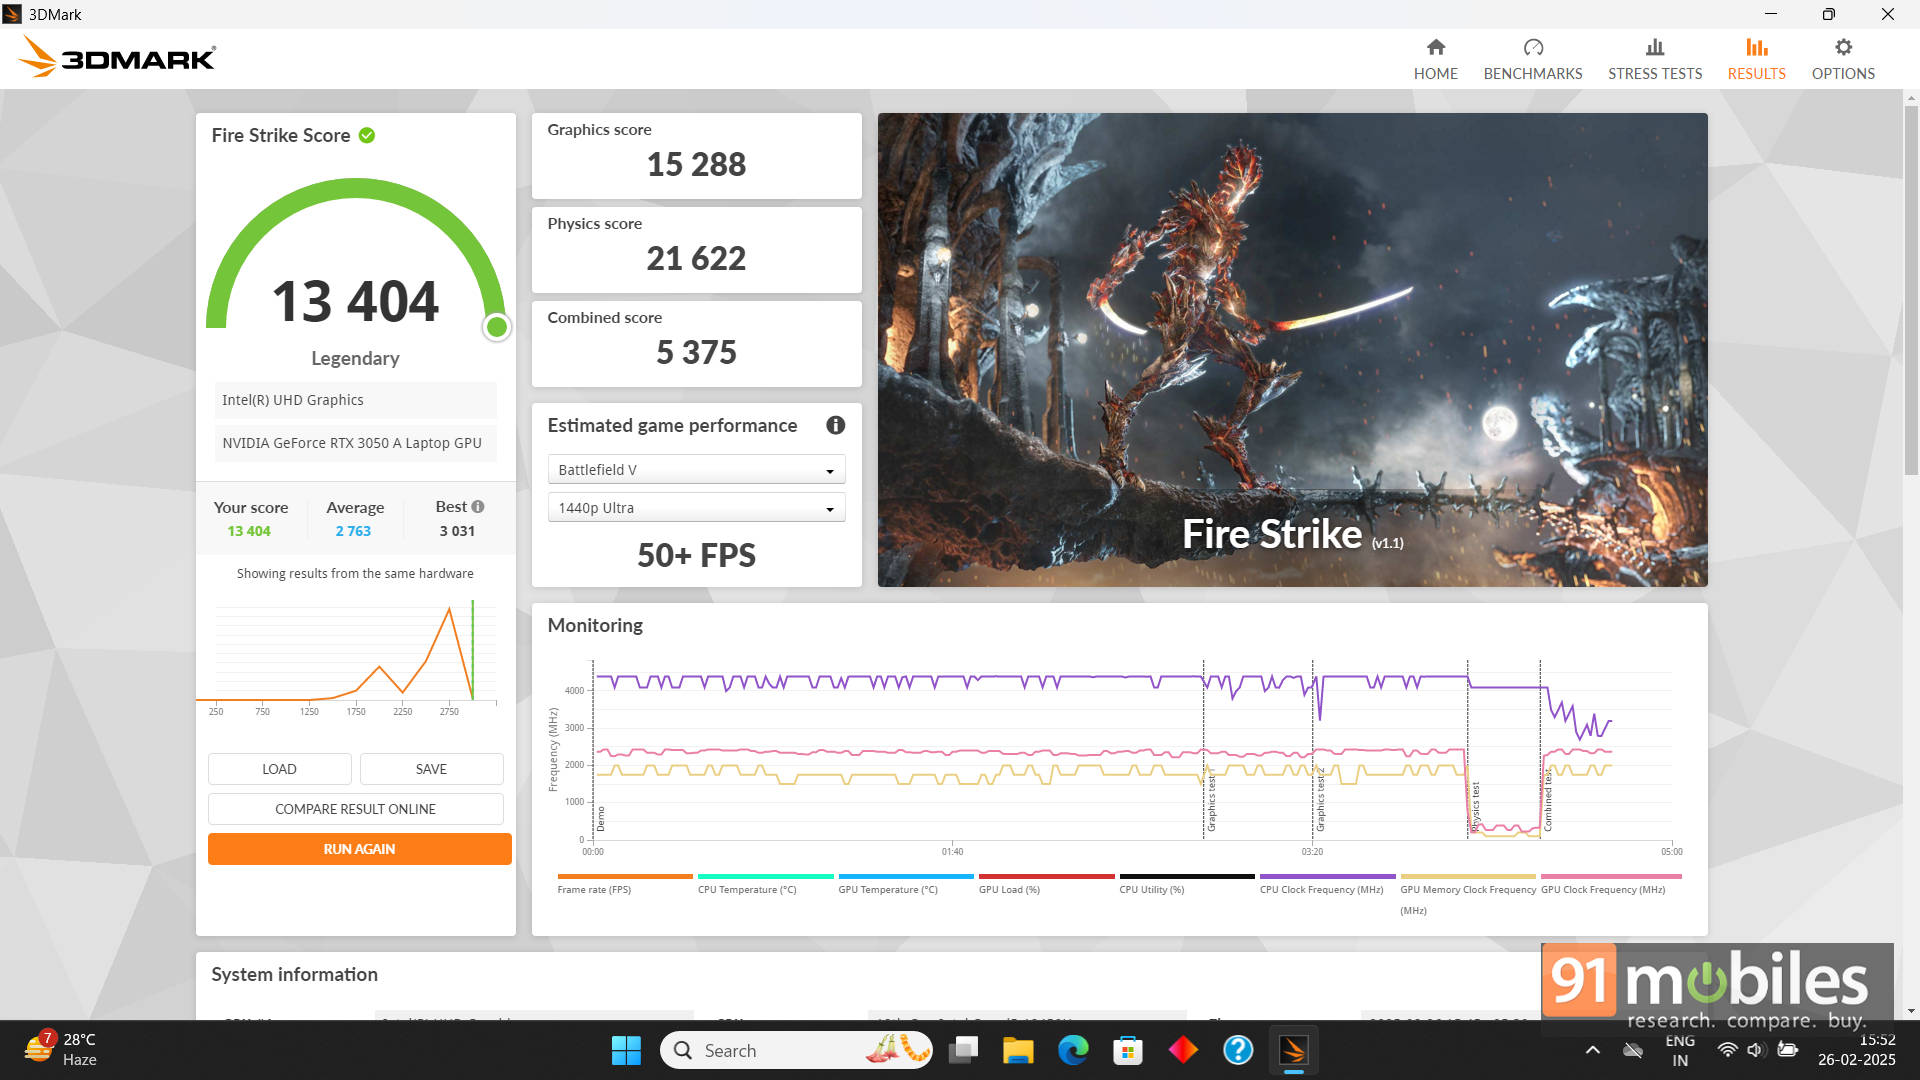The image size is (1920, 1080).
Task: Click the 3DMark logo
Action: point(117,57)
